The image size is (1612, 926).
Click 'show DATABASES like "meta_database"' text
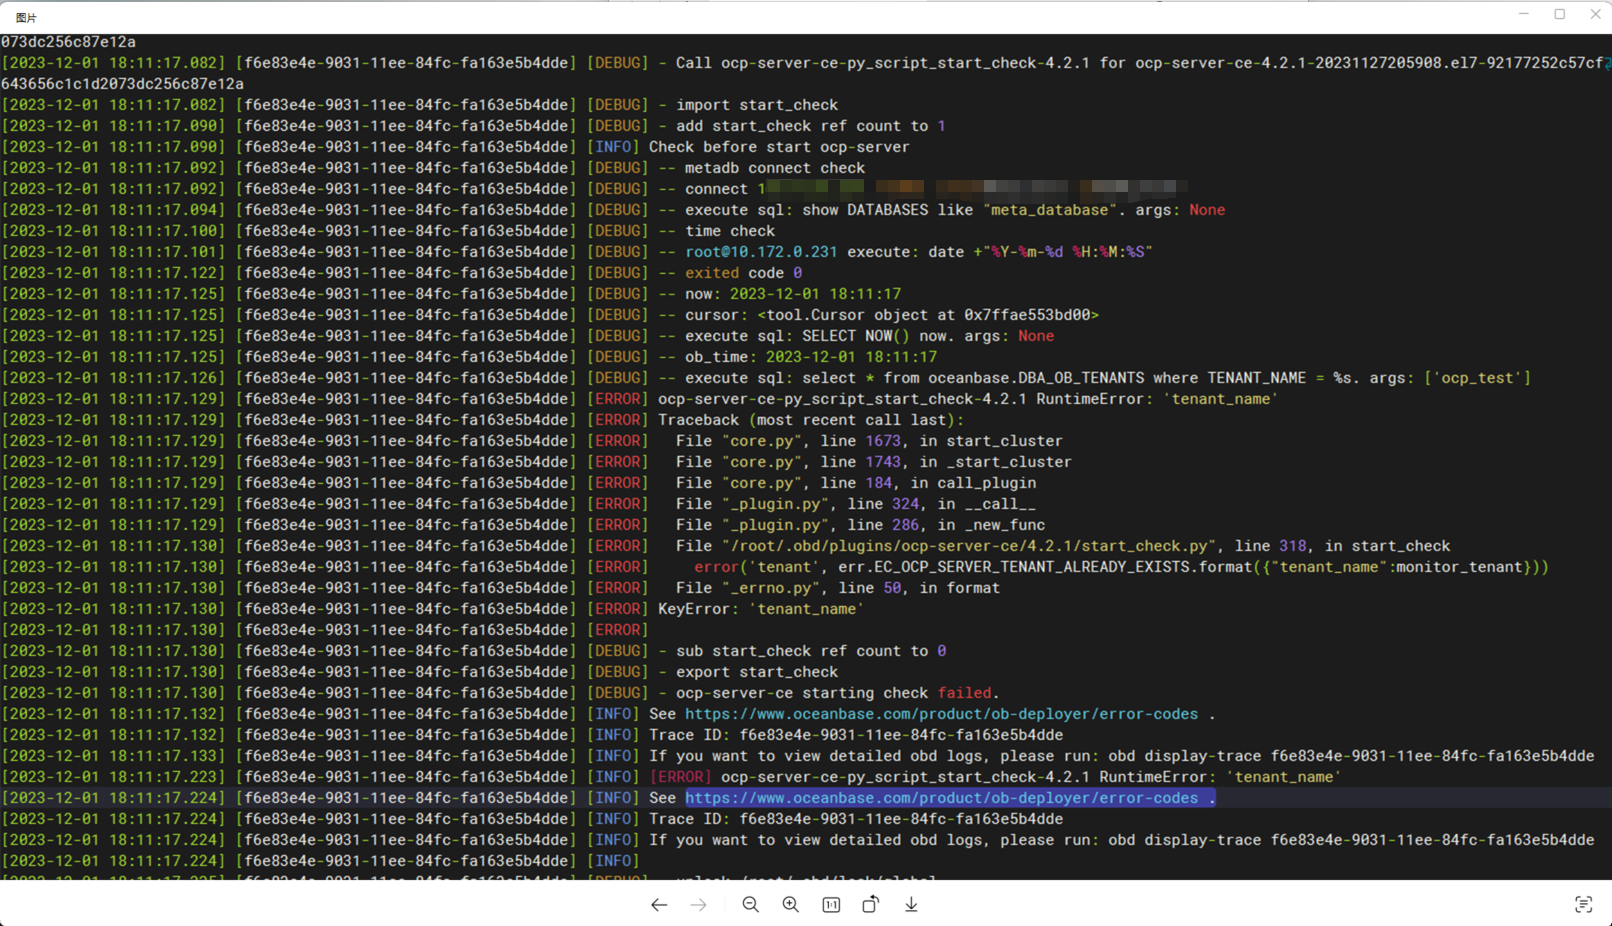point(960,210)
